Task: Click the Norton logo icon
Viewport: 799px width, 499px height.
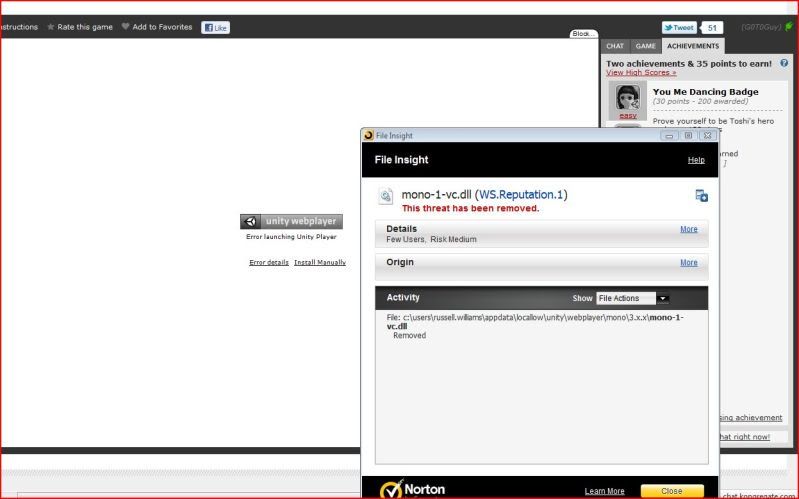Action: pyautogui.click(x=391, y=489)
